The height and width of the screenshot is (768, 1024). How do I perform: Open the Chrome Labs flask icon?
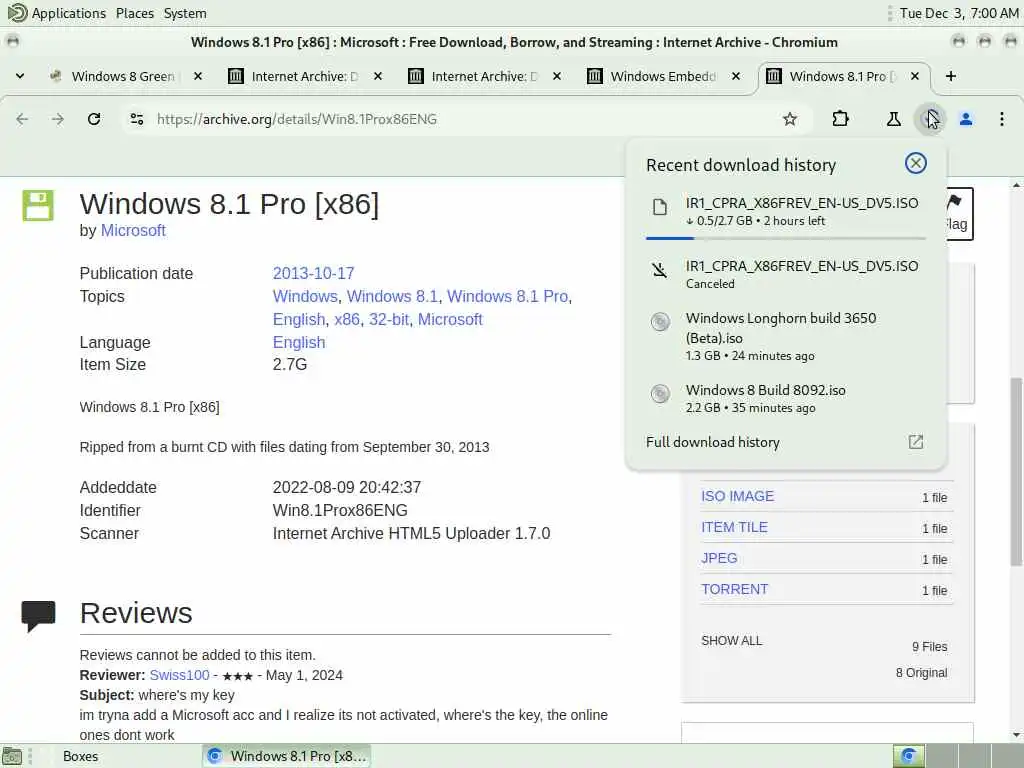tap(893, 119)
